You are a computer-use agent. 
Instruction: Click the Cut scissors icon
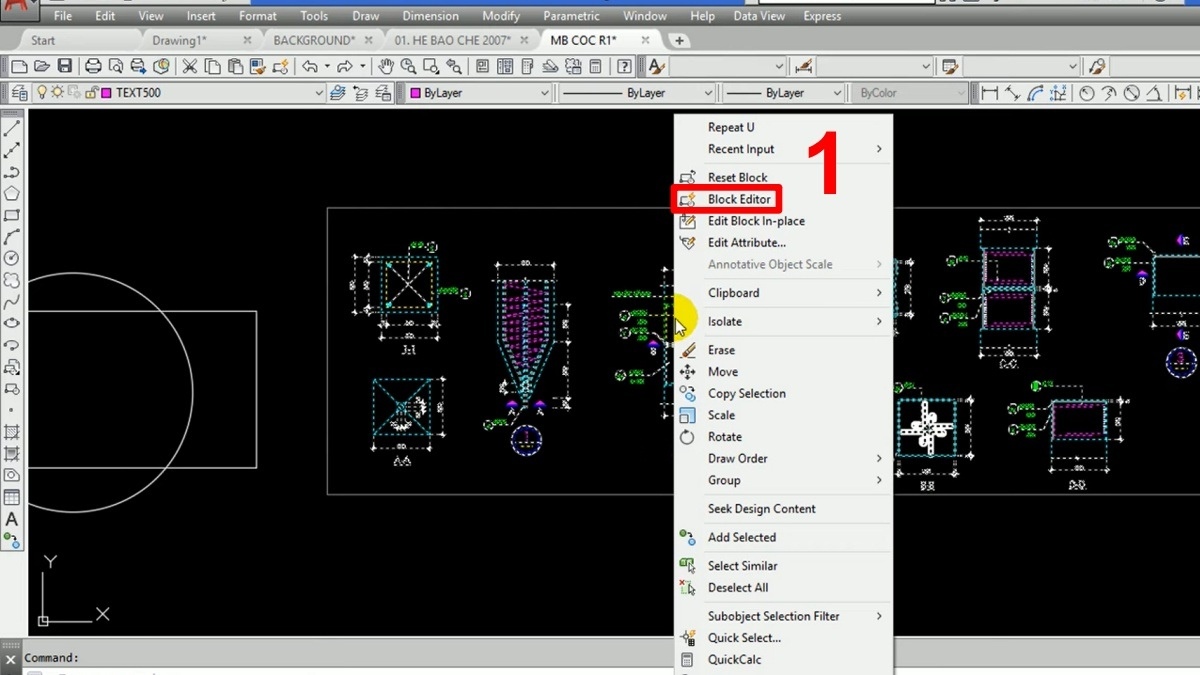click(x=190, y=67)
